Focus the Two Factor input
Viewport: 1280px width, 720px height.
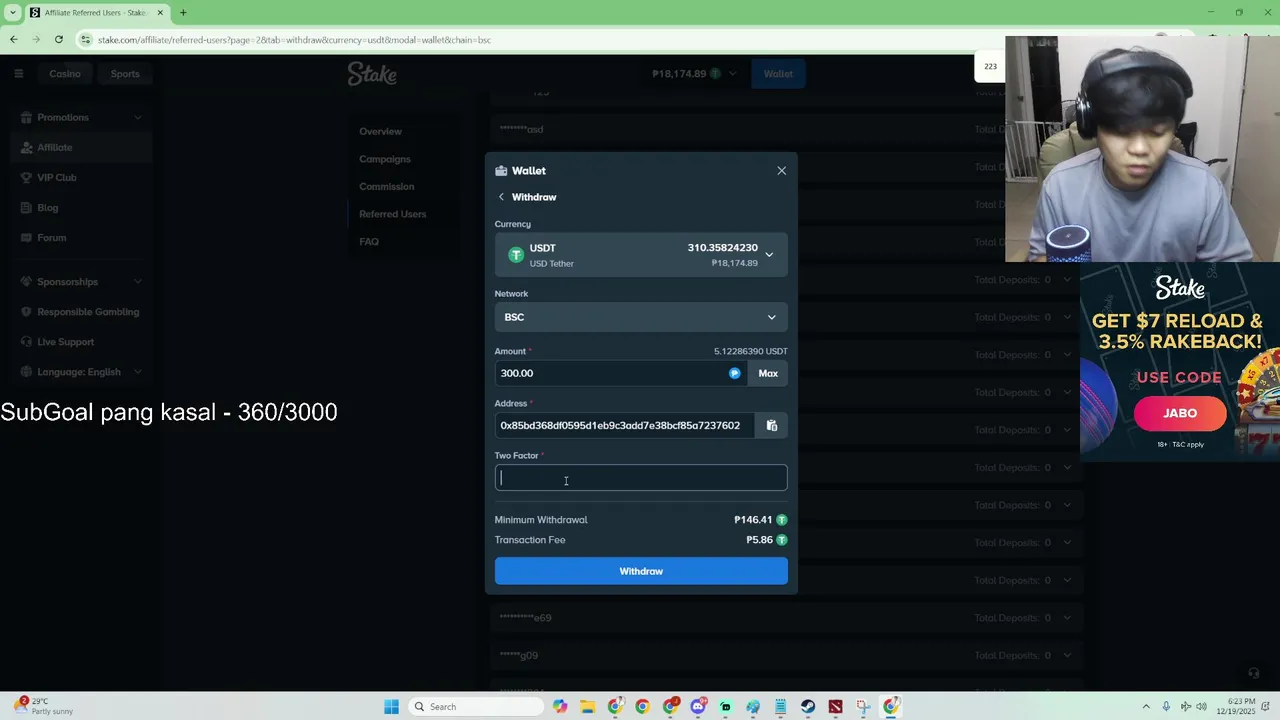641,478
